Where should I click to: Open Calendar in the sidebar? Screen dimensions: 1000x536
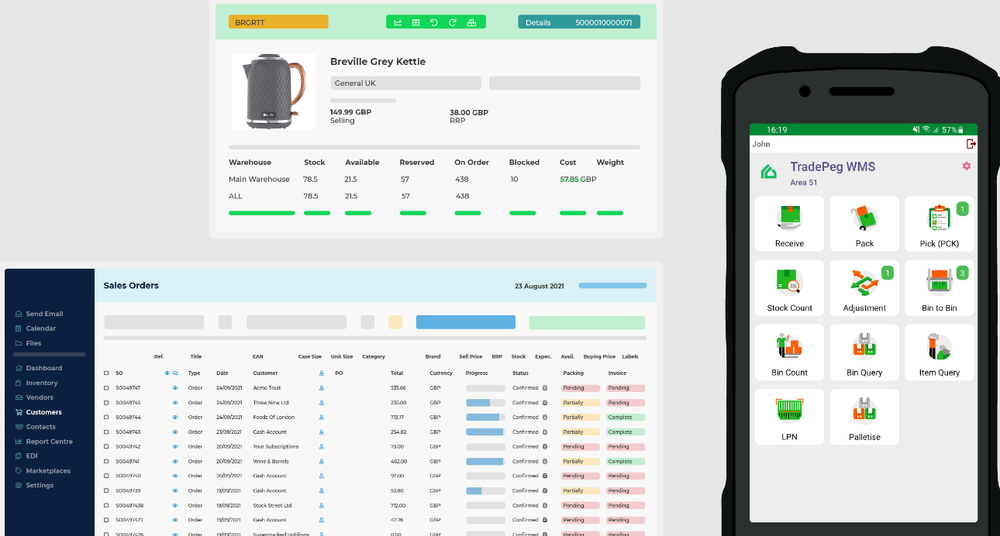[35, 329]
